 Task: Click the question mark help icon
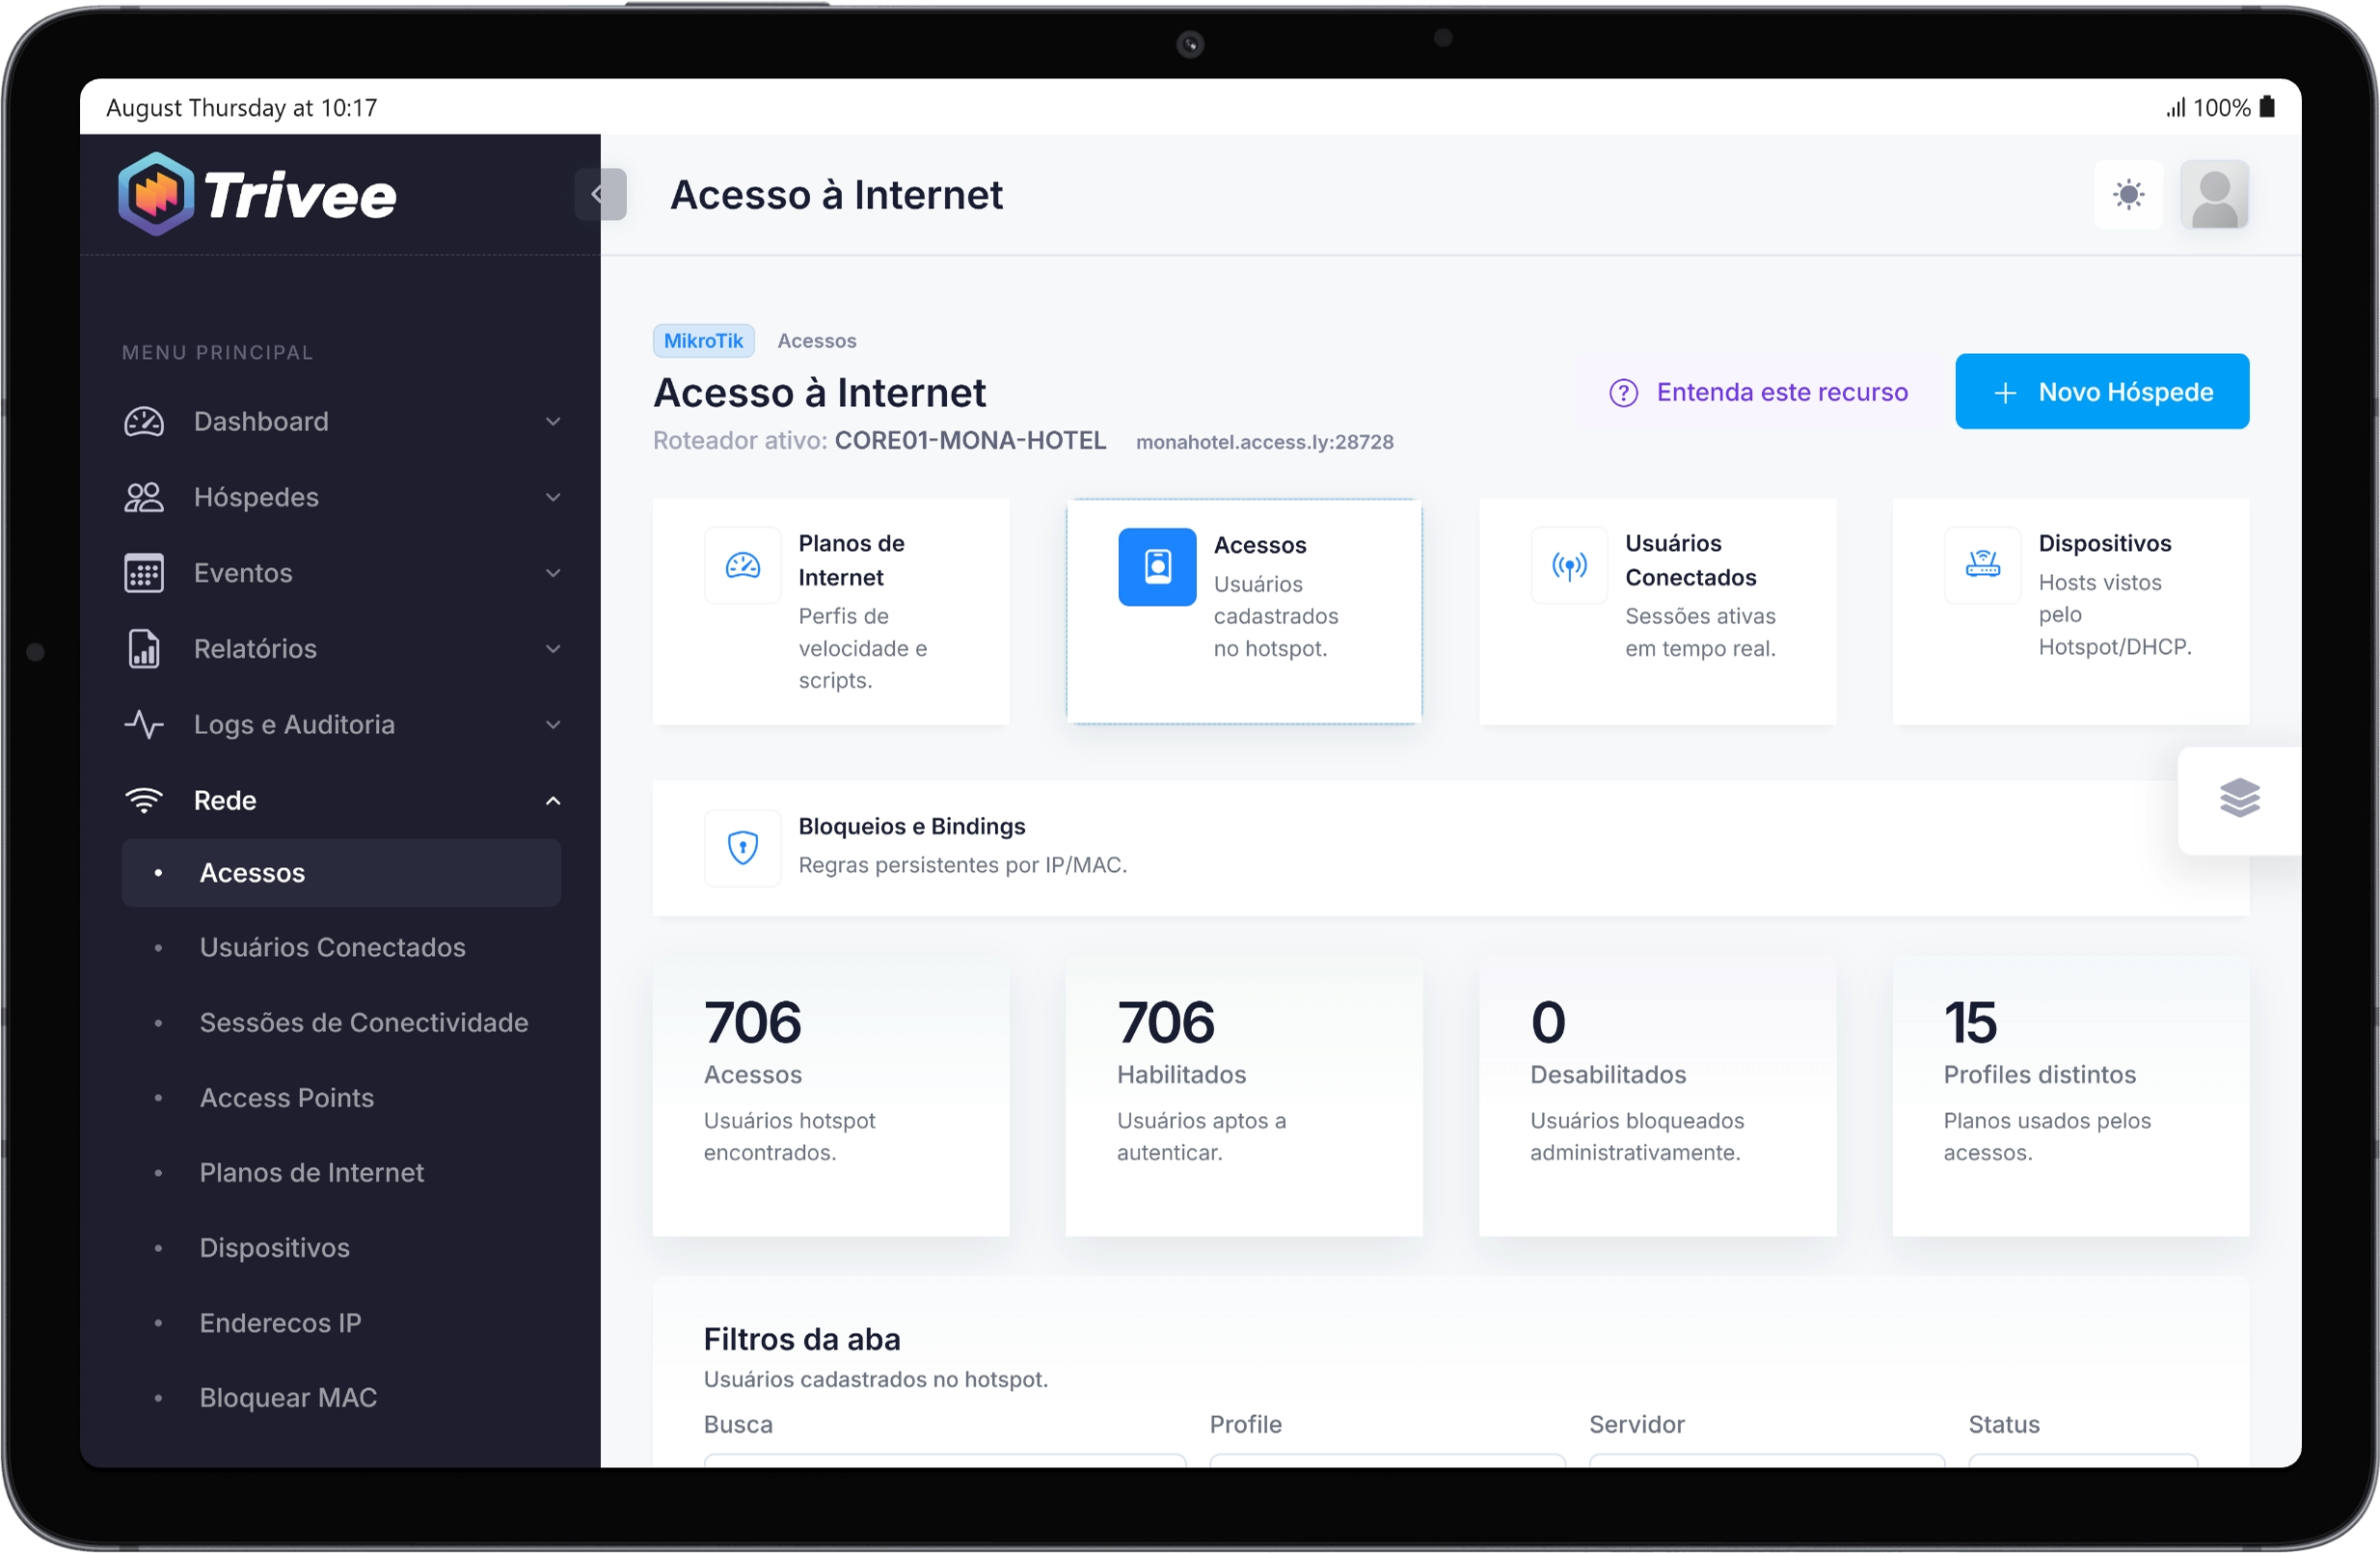(1623, 393)
